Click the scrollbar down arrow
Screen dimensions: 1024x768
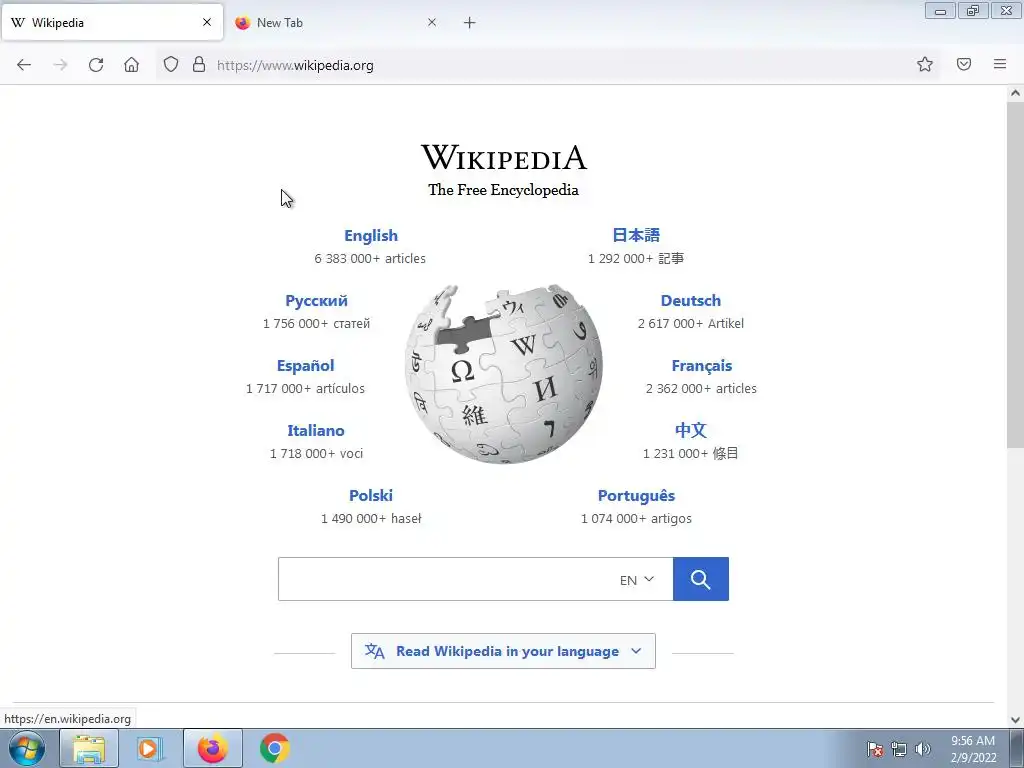(1015, 720)
